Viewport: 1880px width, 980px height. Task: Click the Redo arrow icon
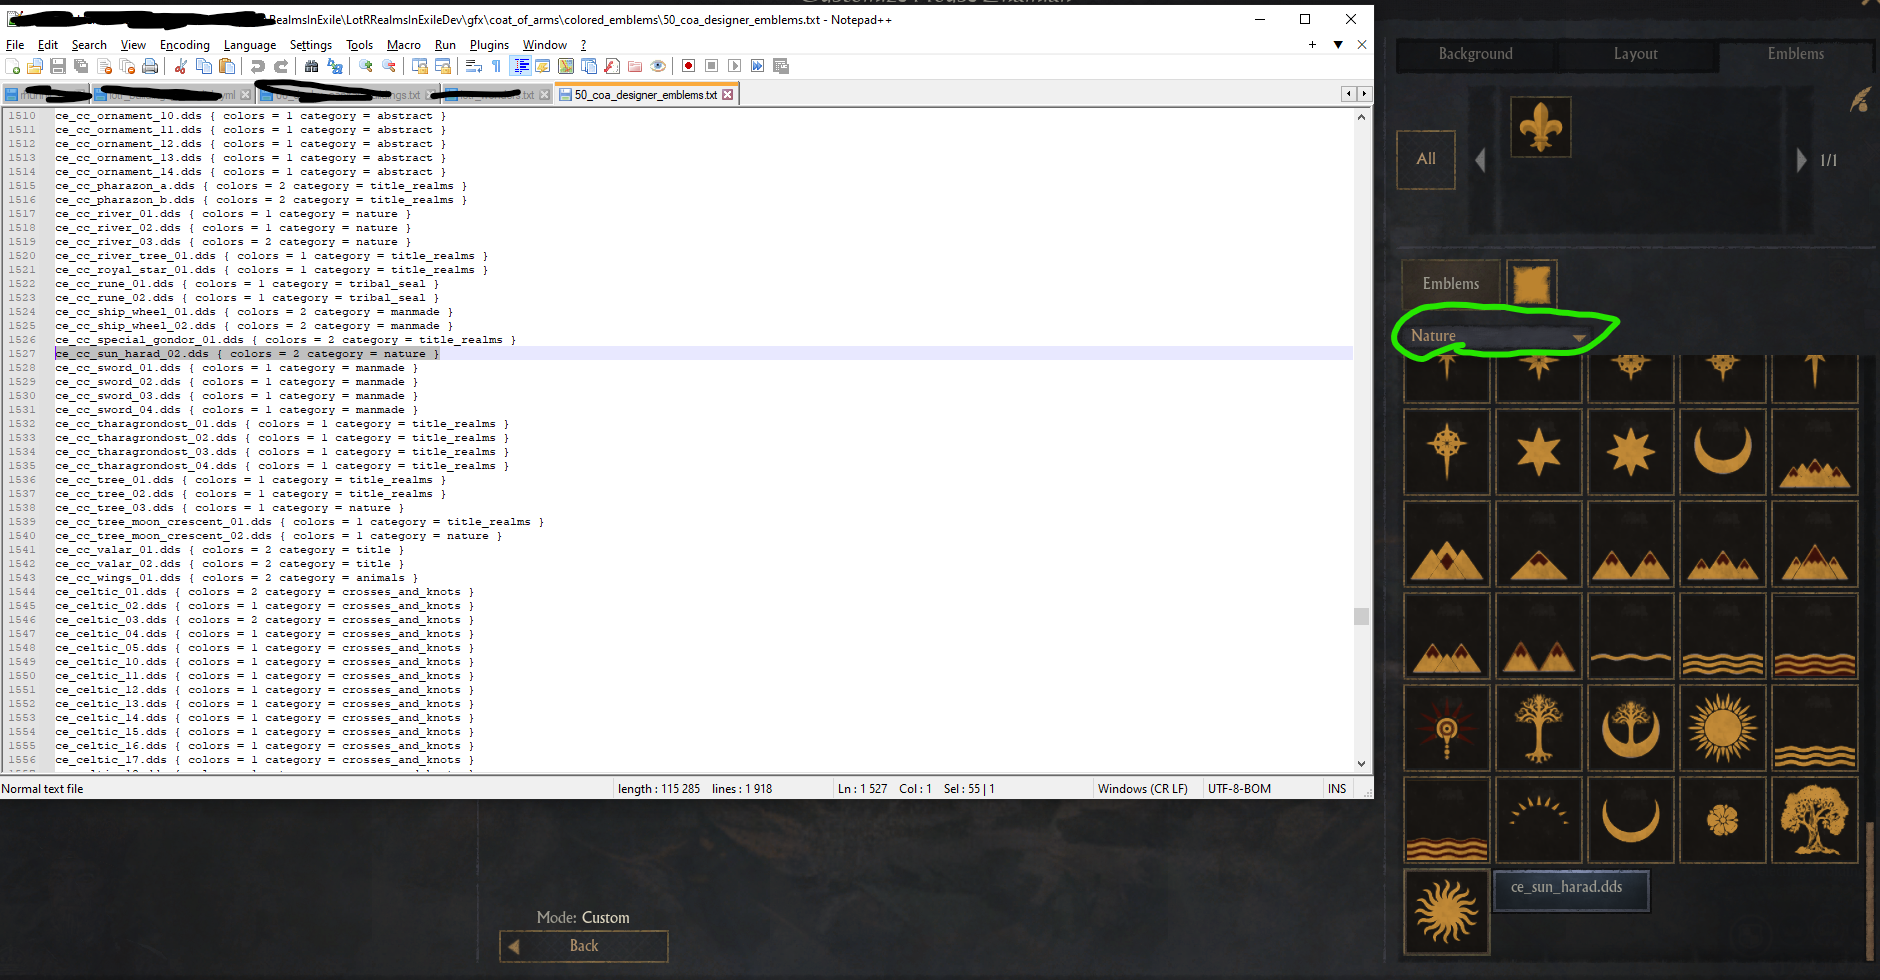[x=281, y=66]
